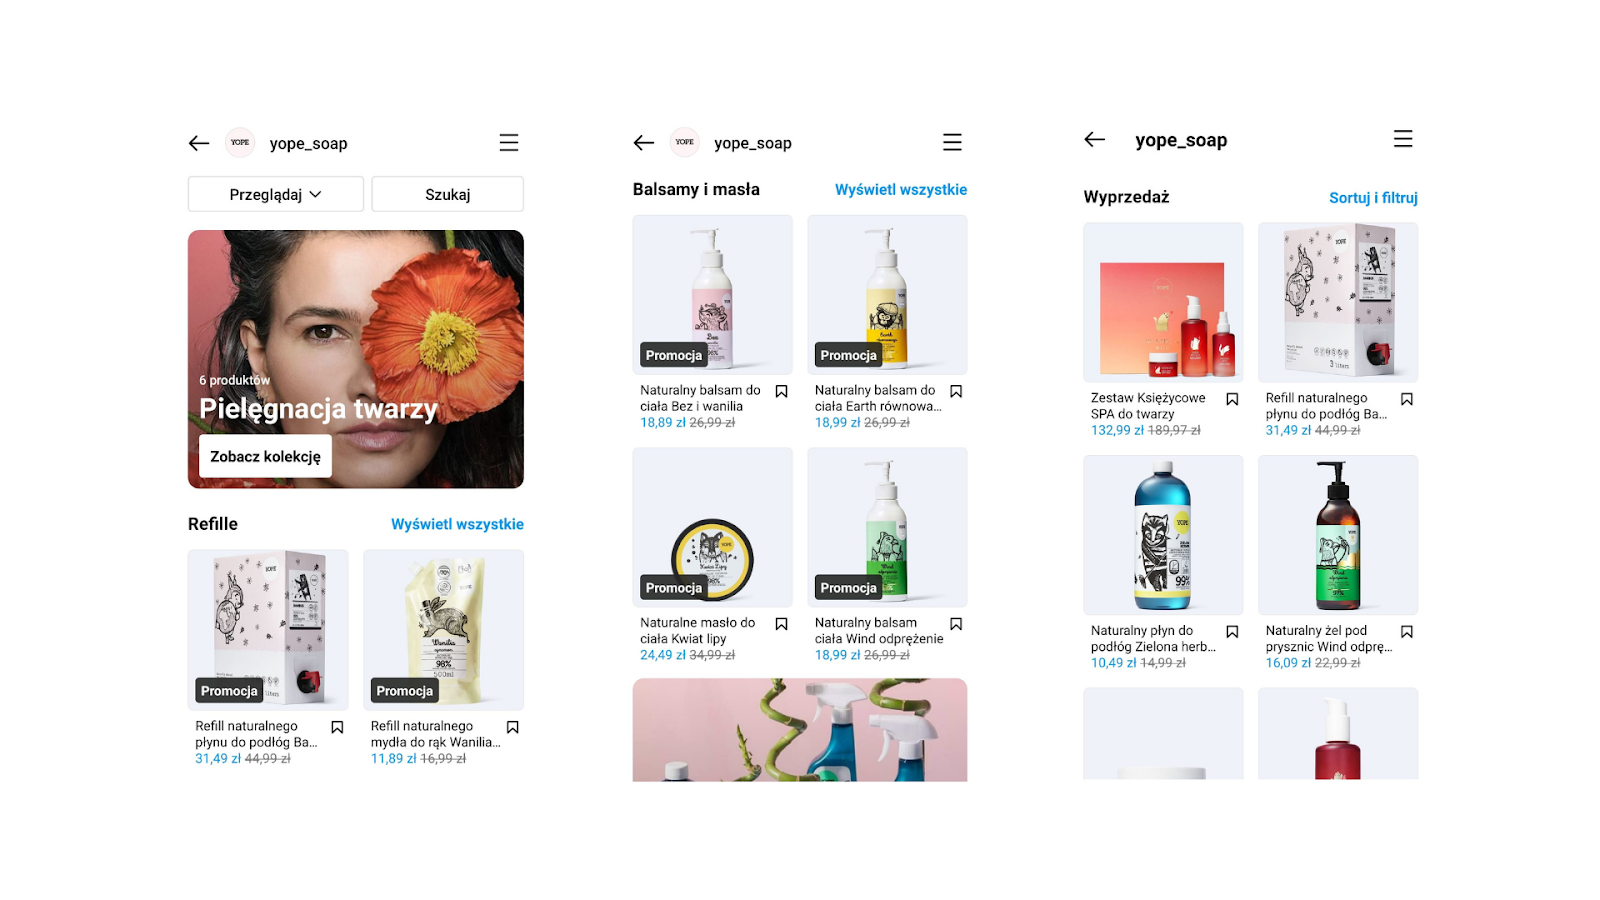Tap yope_soap avatar on the middle screen

pos(684,142)
